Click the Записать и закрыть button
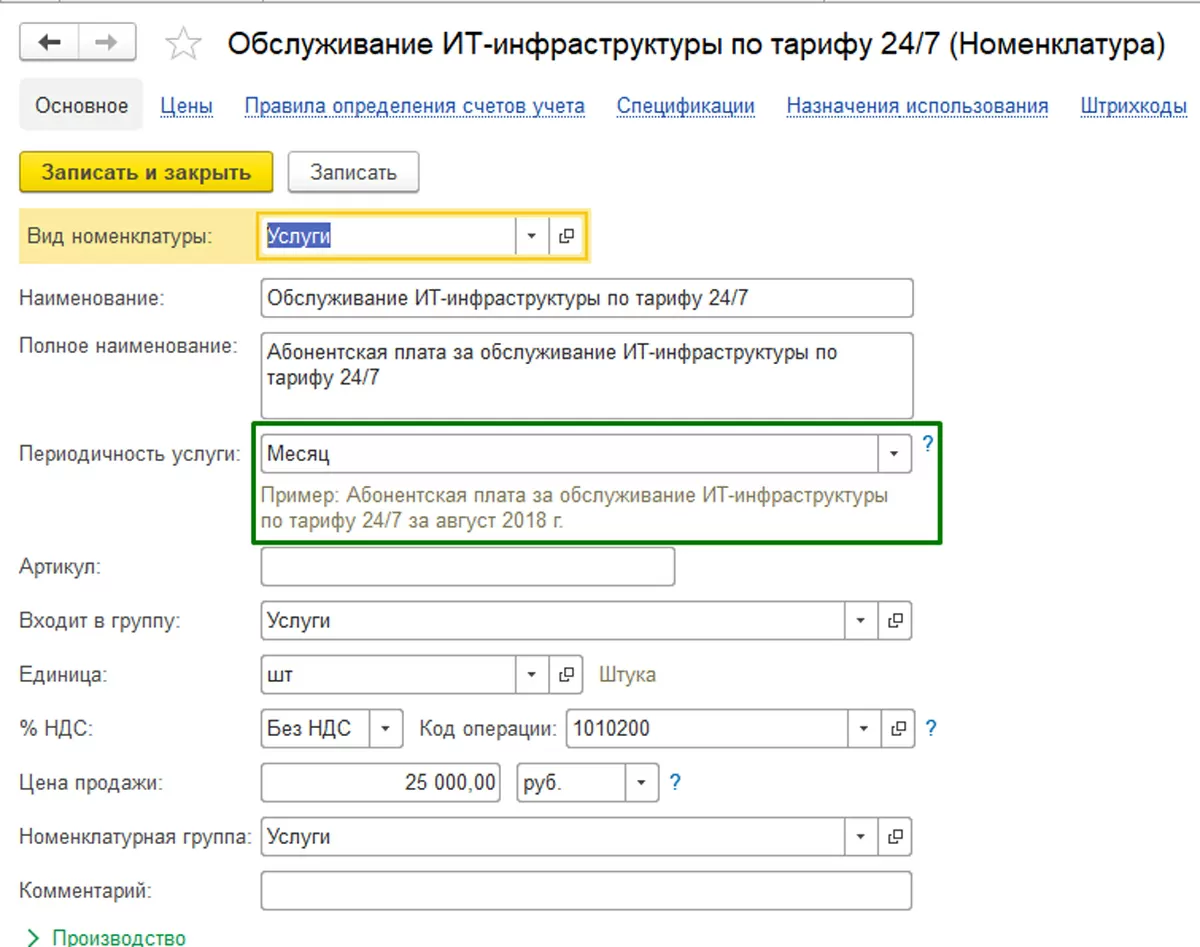Screen dimensions: 1200x947 click(x=146, y=172)
